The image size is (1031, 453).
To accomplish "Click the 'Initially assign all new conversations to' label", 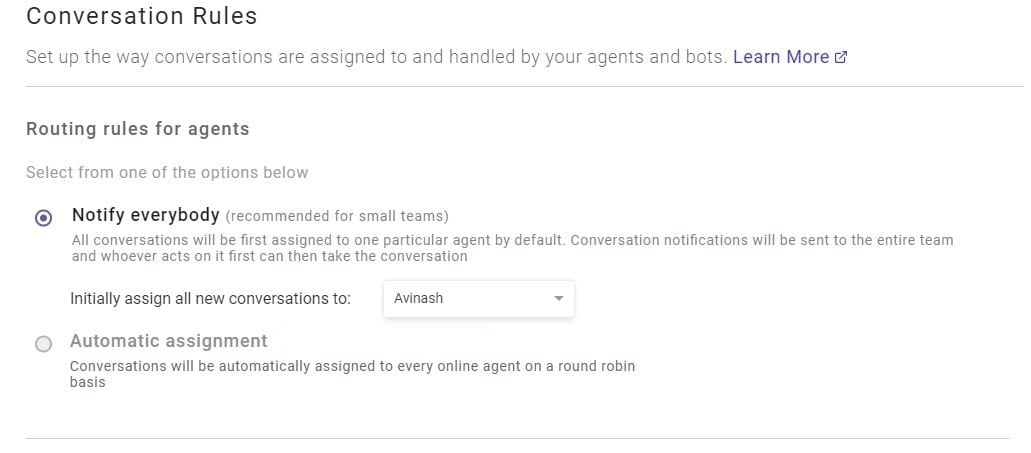I will point(210,298).
